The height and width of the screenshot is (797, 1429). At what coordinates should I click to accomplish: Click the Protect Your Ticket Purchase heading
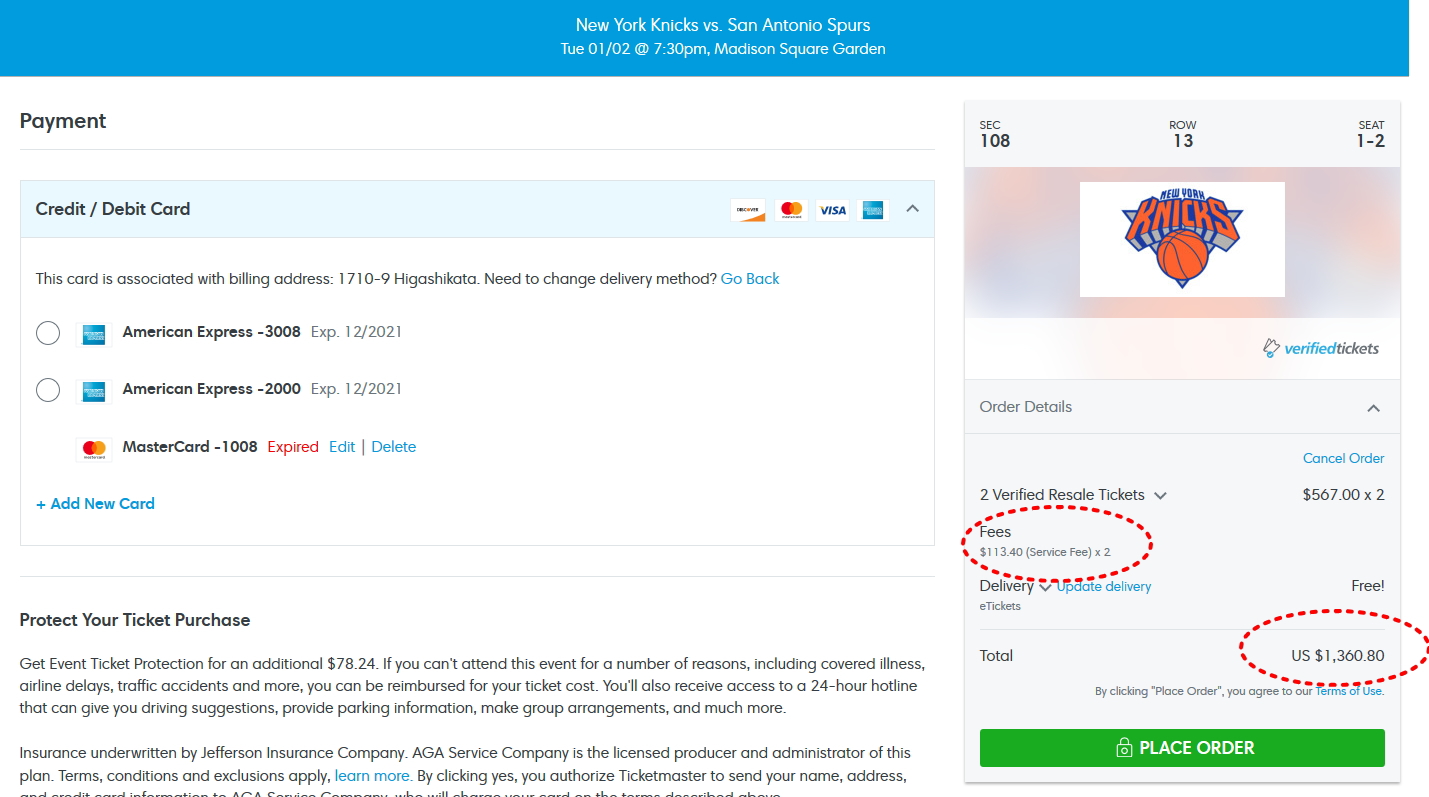click(135, 620)
